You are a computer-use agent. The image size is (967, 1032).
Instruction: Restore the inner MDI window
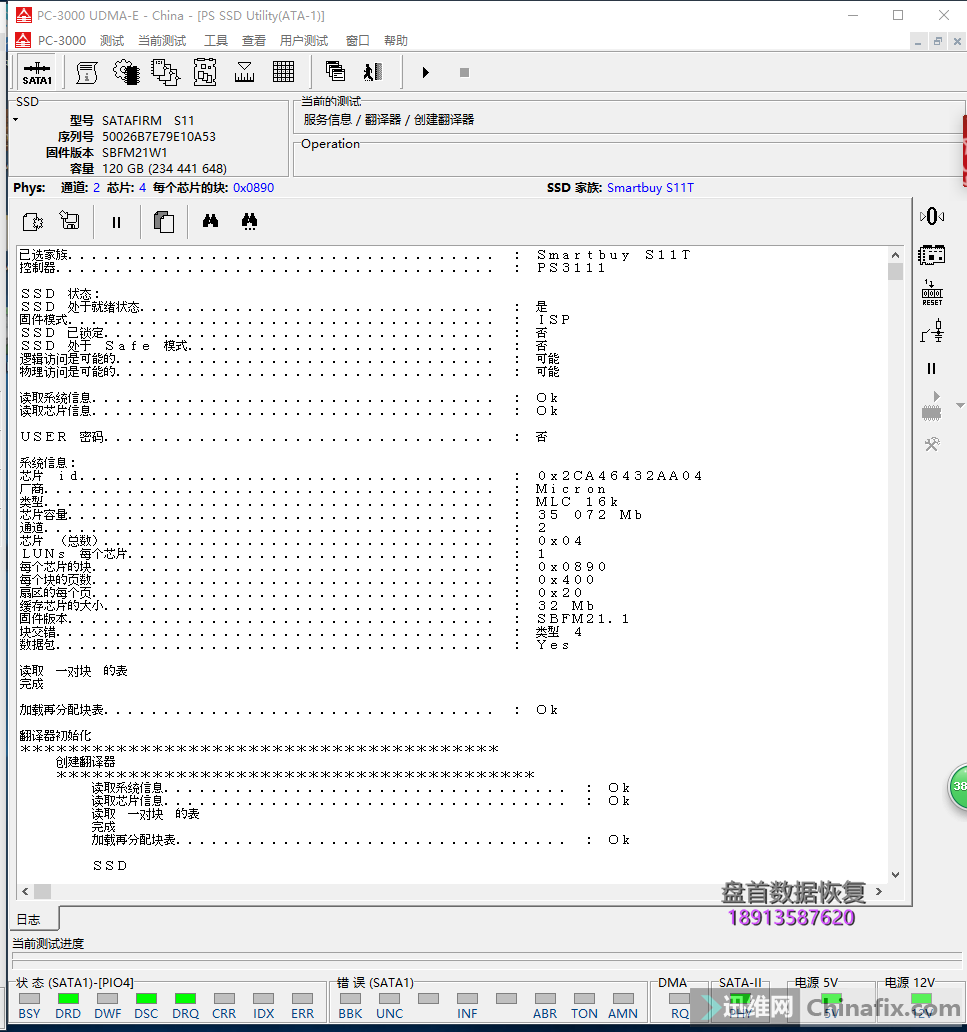pyautogui.click(x=937, y=41)
